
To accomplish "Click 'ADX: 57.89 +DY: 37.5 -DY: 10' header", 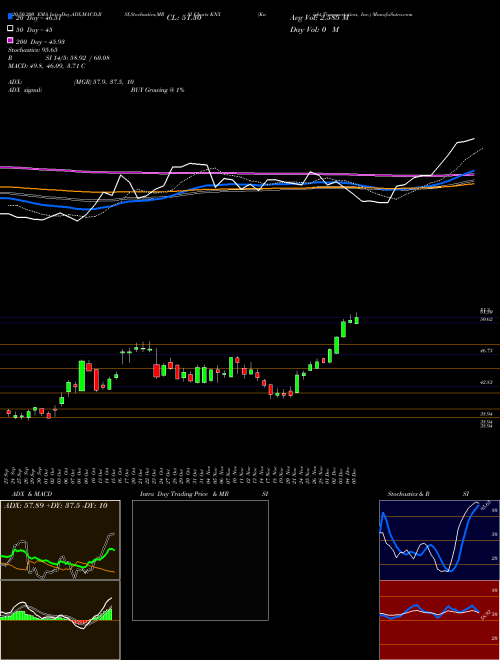I will 56,505.
